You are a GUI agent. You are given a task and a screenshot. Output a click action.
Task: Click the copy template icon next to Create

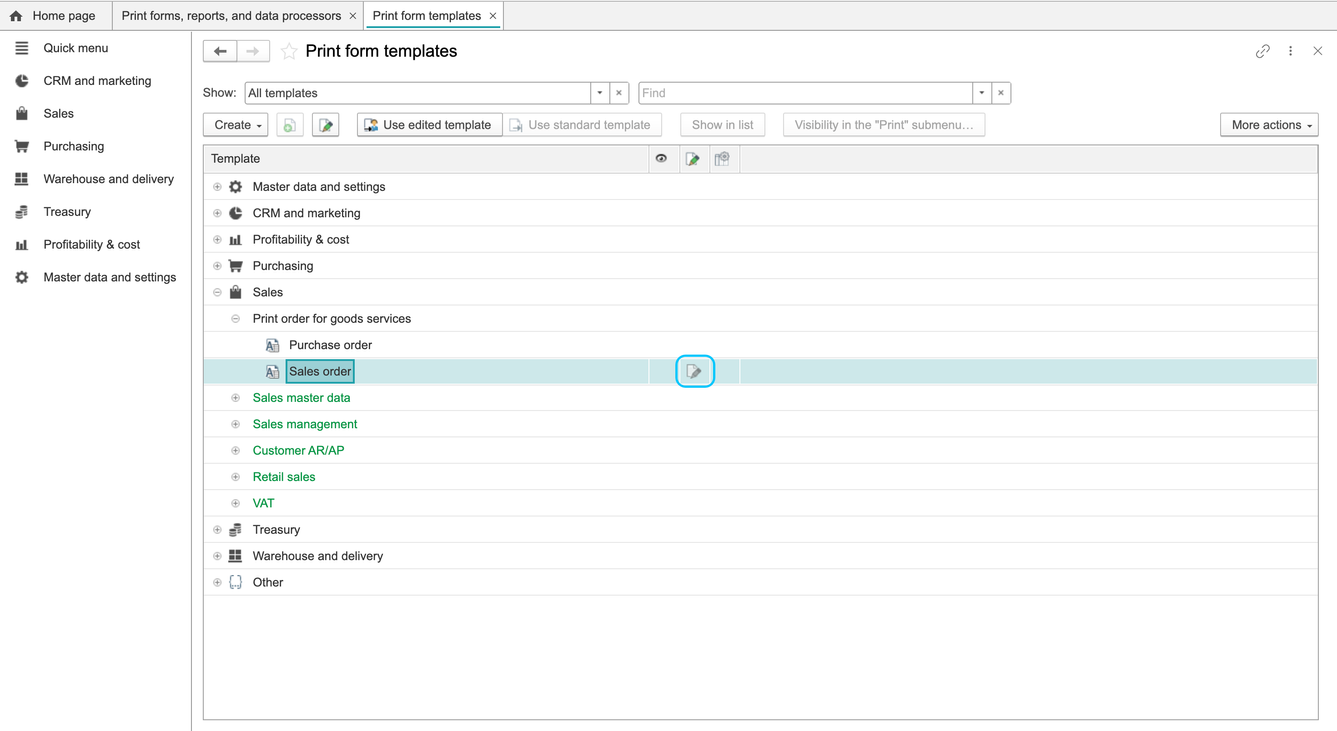click(x=290, y=125)
